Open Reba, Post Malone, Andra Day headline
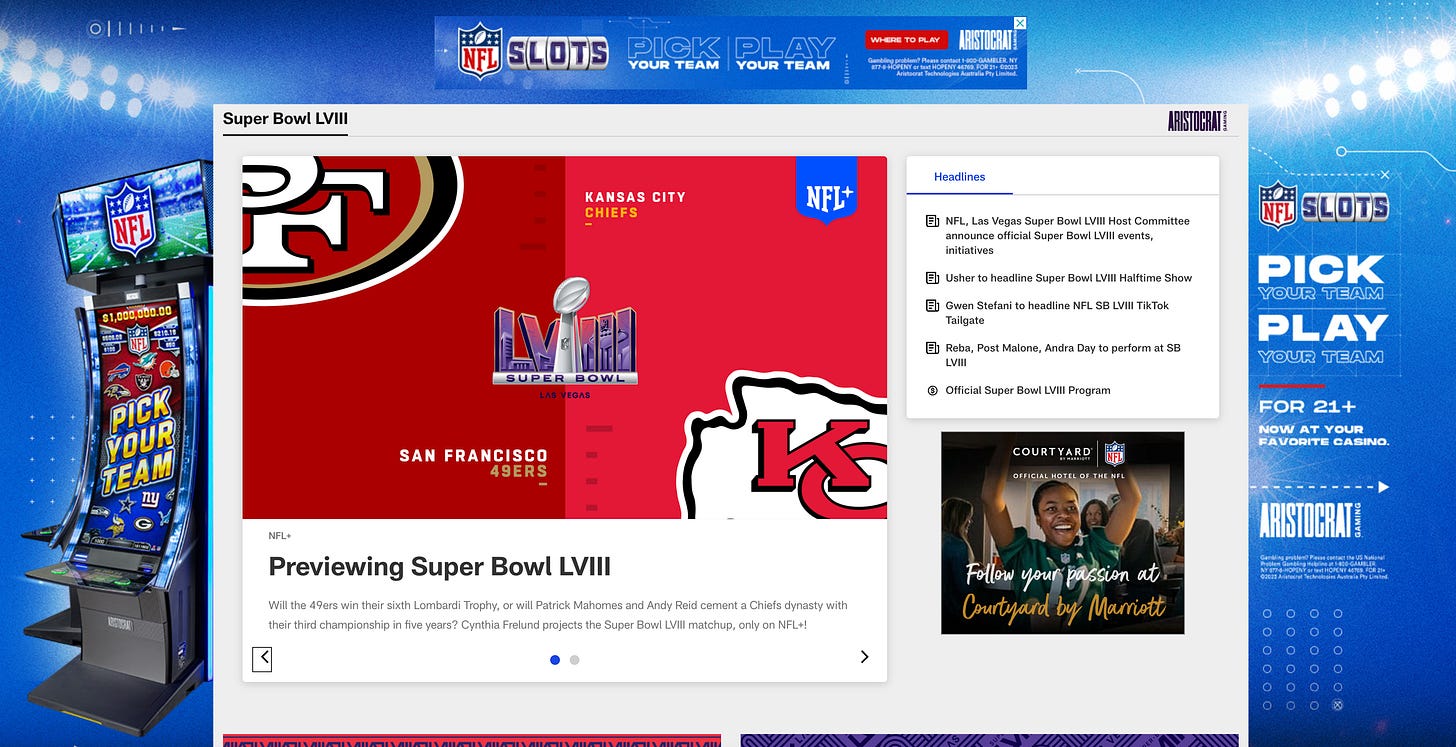1456x747 pixels. (x=1063, y=355)
